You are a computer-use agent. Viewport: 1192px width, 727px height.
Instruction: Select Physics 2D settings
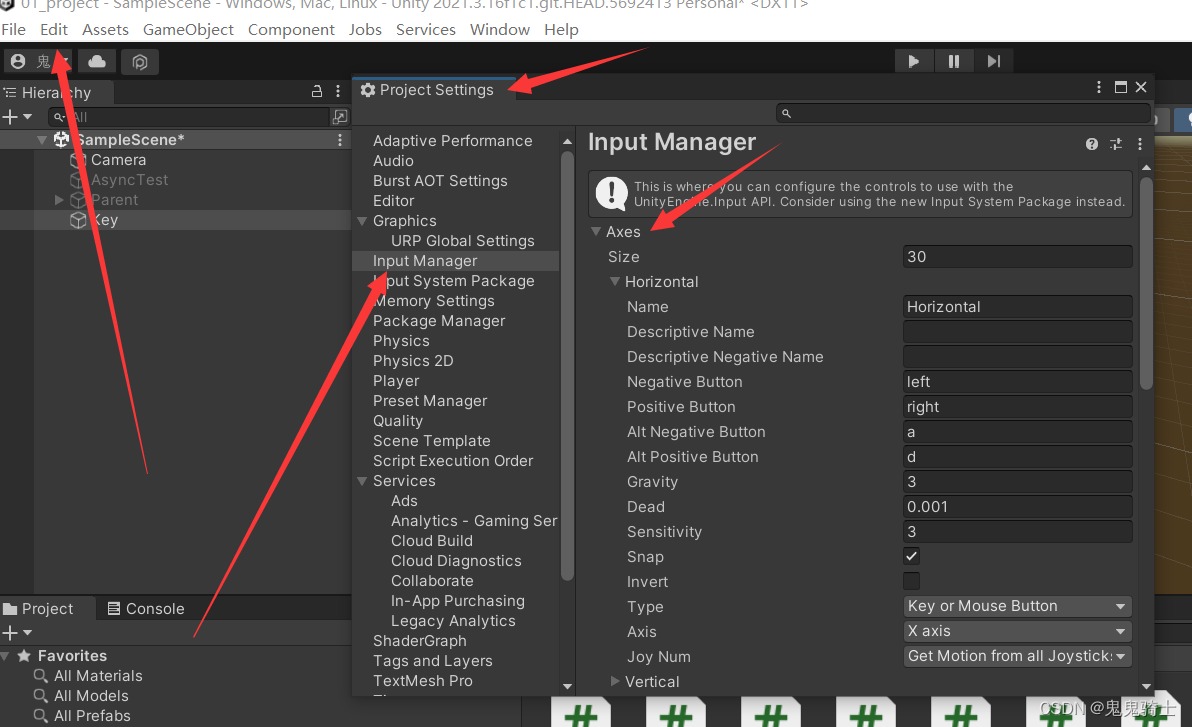[413, 361]
